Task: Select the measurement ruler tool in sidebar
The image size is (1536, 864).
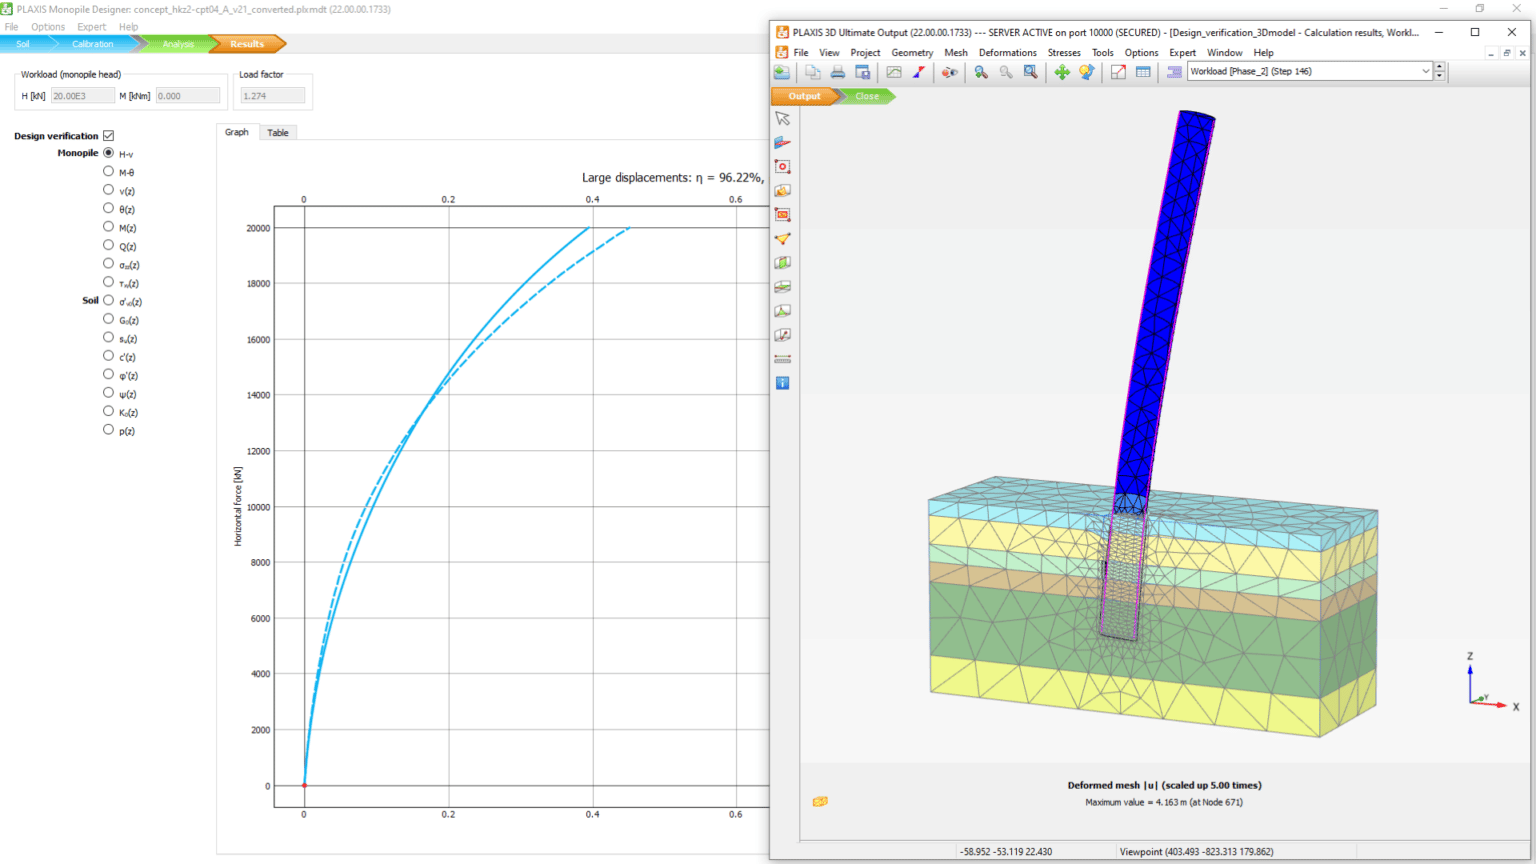Action: pos(782,359)
